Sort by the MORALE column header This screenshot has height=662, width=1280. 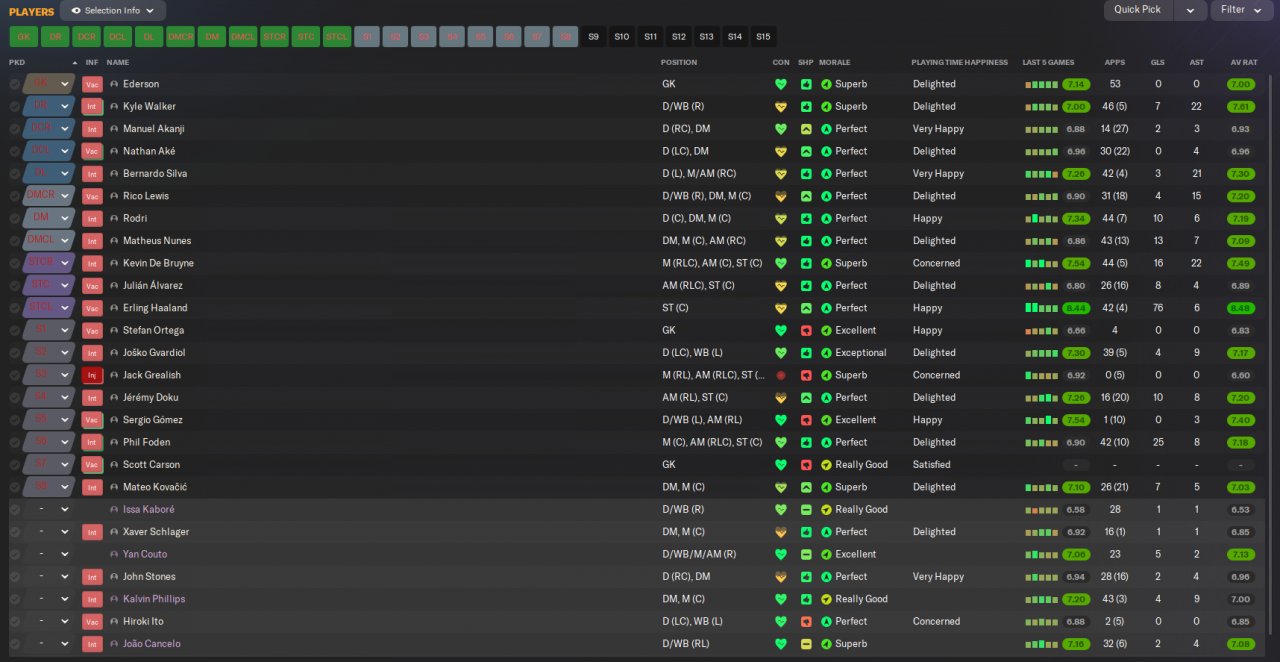(834, 63)
